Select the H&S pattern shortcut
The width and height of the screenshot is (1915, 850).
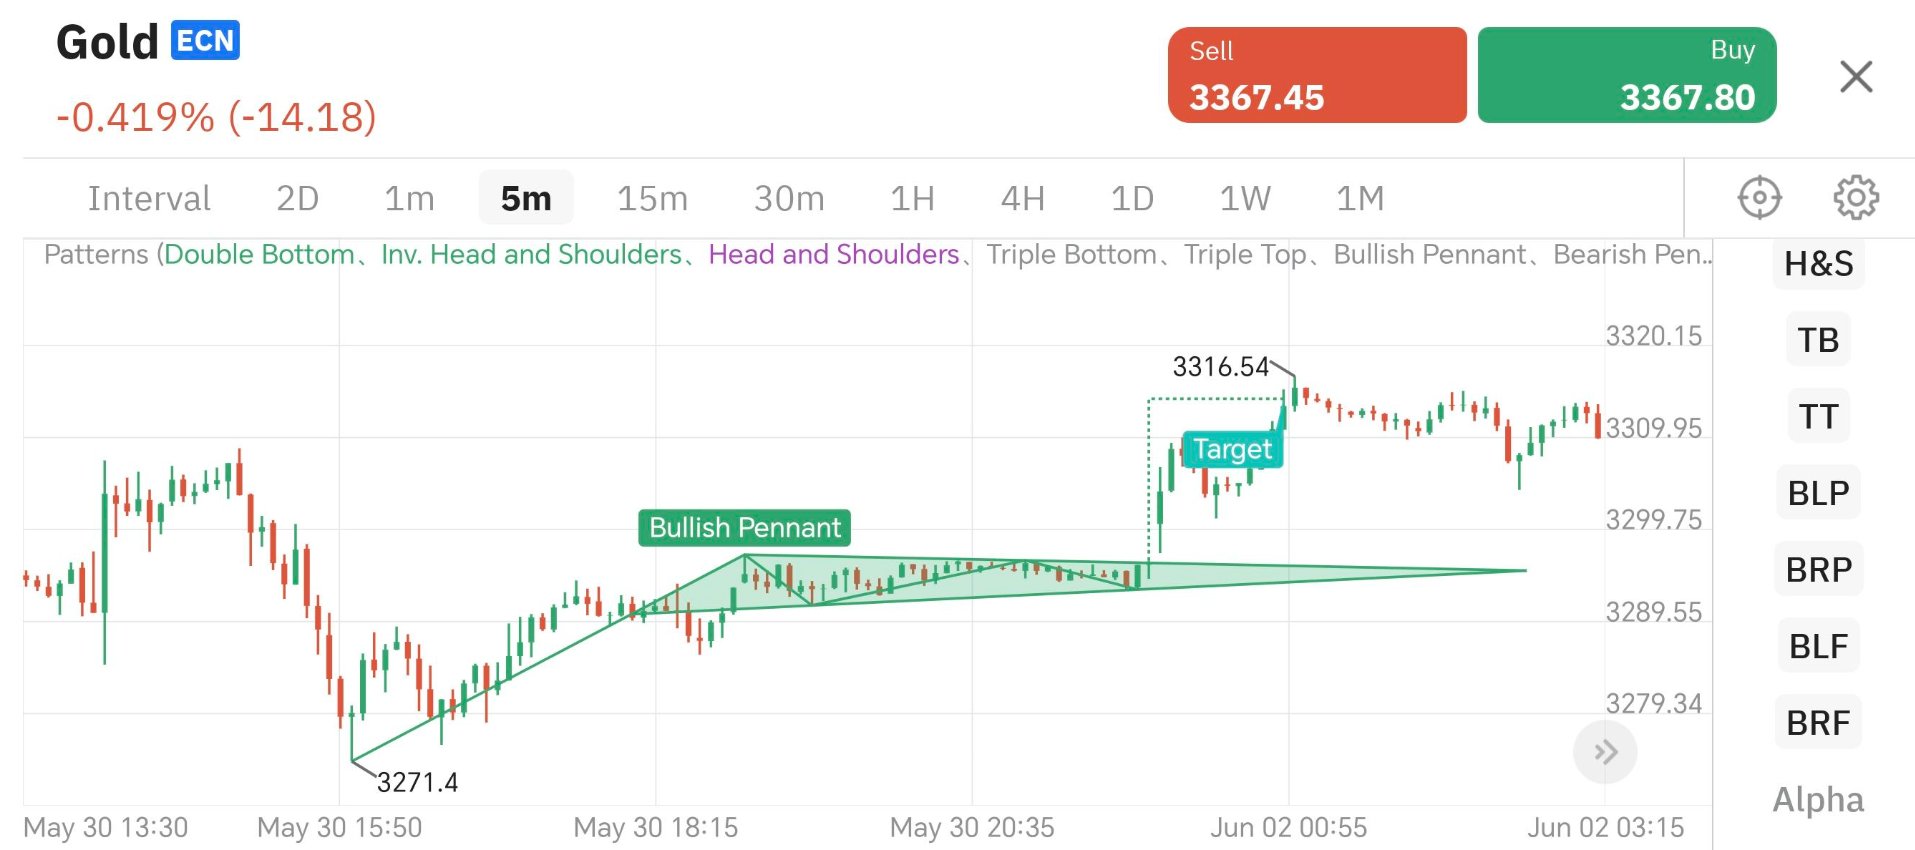pos(1818,264)
